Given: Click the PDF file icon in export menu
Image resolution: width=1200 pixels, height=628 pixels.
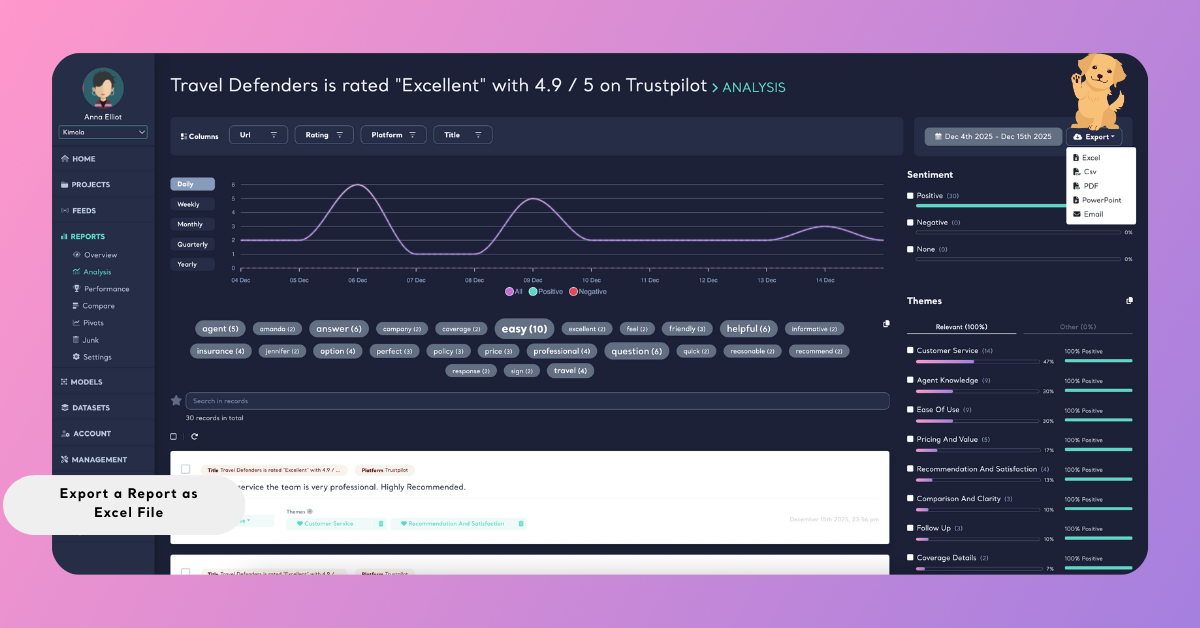Looking at the screenshot, I should [x=1076, y=186].
